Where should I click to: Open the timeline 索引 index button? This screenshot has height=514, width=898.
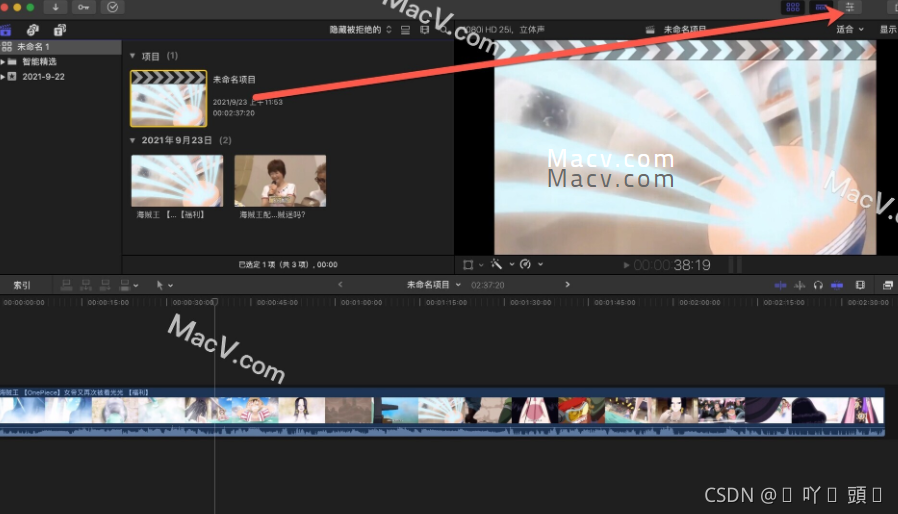coord(22,285)
